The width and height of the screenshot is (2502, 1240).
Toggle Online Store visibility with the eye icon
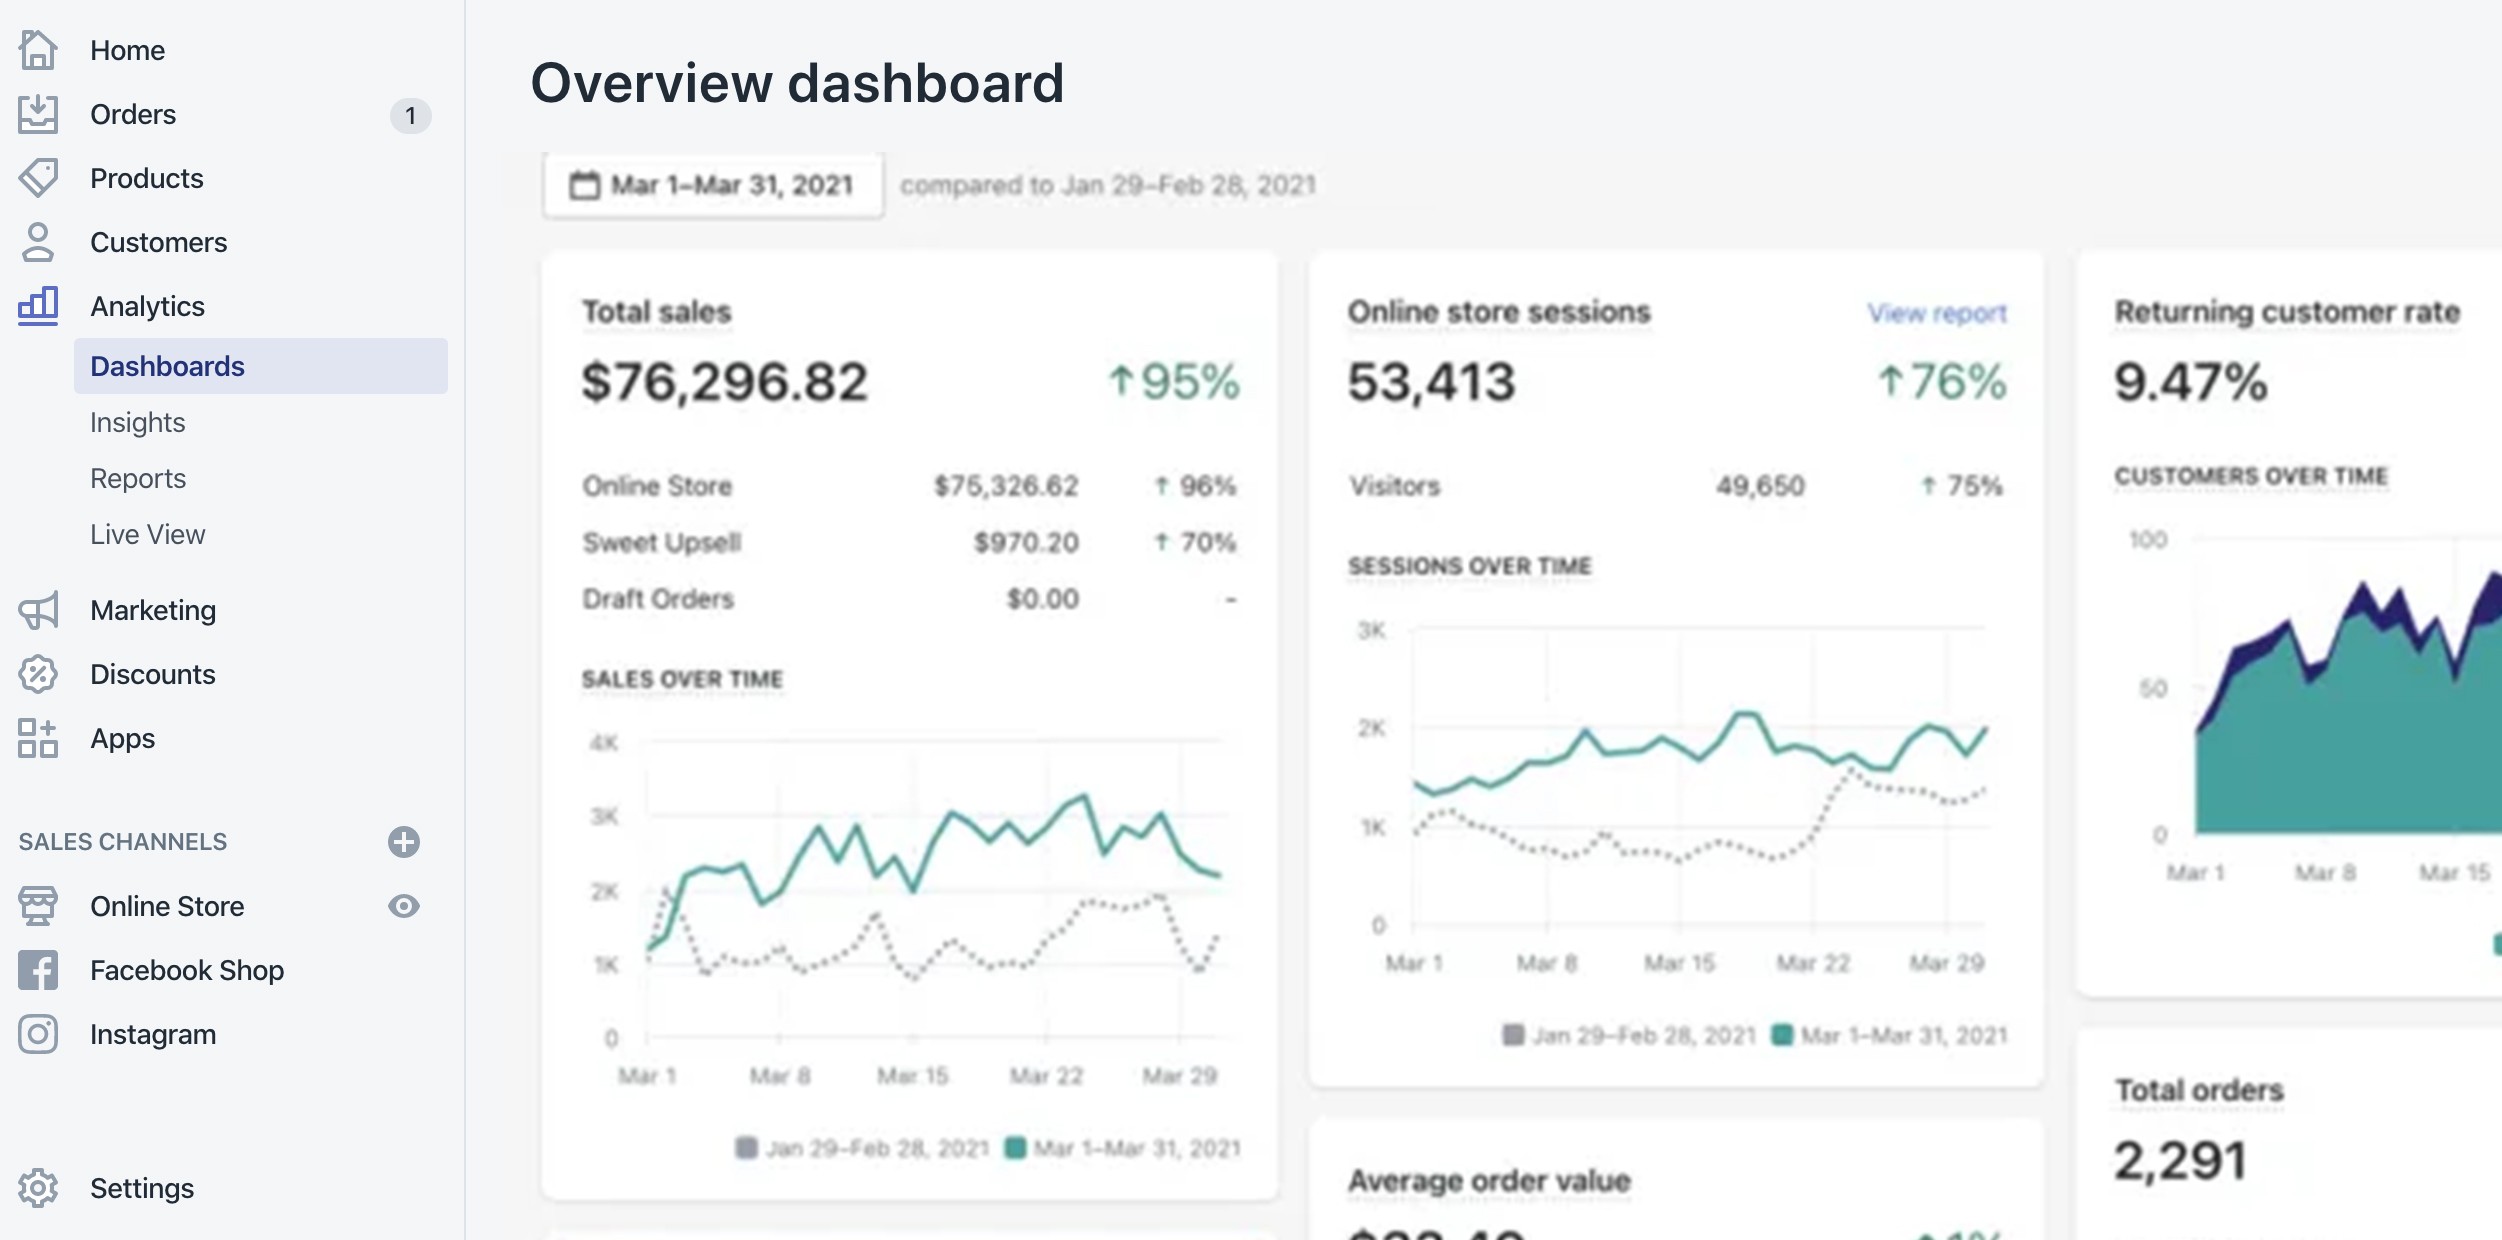click(x=404, y=906)
